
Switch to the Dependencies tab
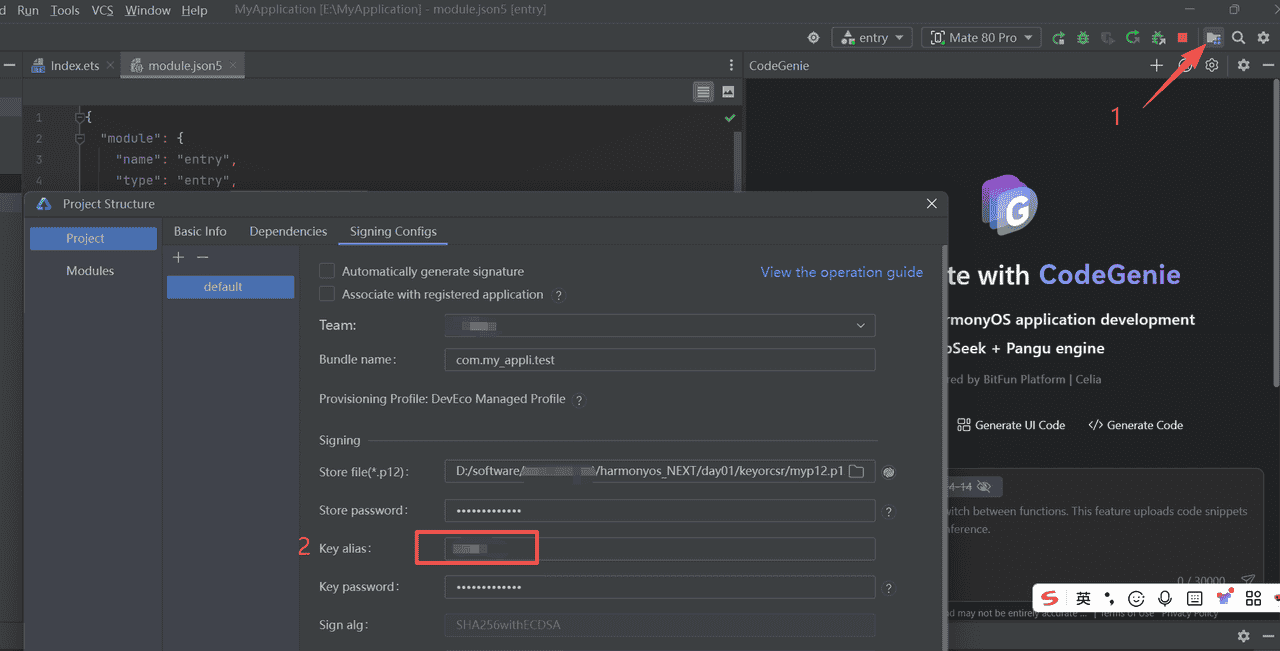288,231
